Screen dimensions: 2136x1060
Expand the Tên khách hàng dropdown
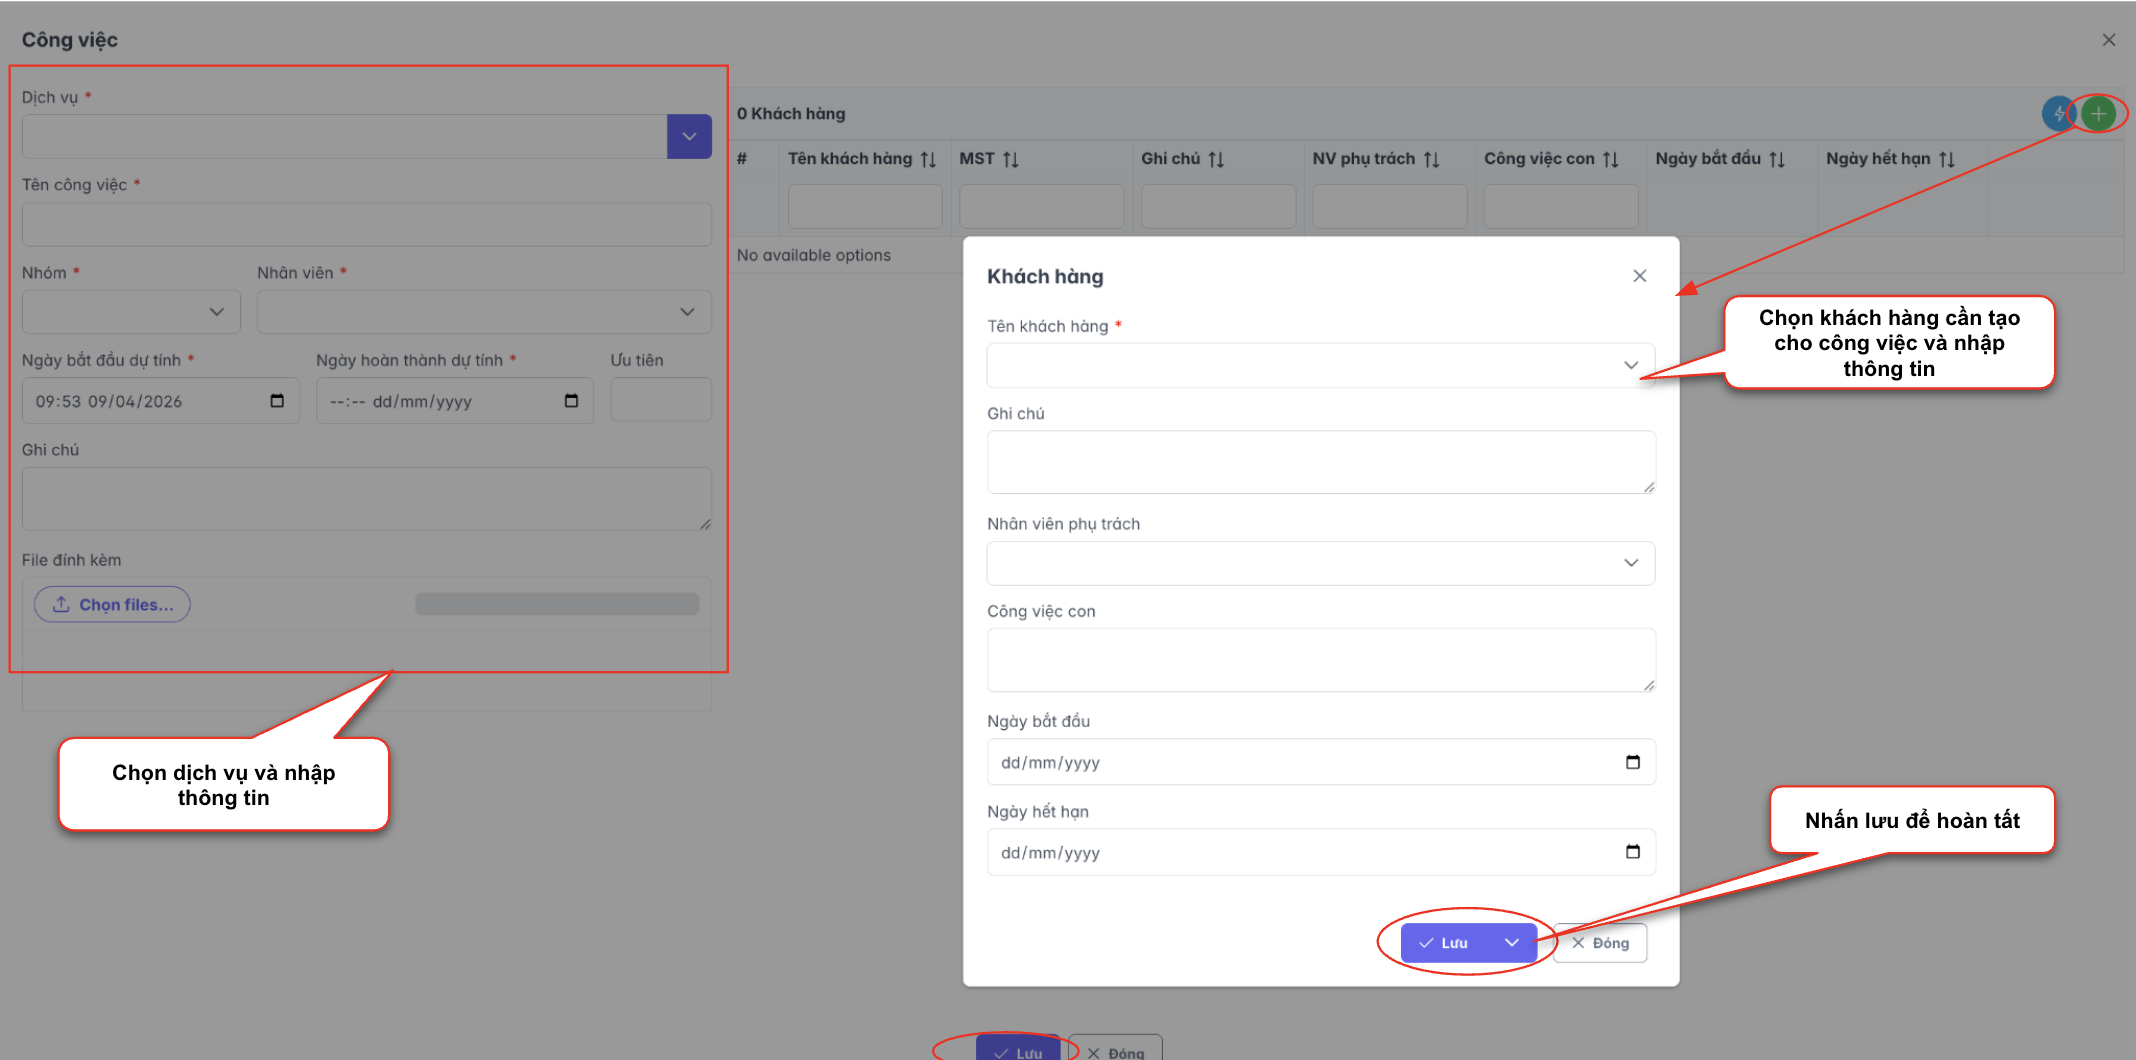[x=1630, y=366]
